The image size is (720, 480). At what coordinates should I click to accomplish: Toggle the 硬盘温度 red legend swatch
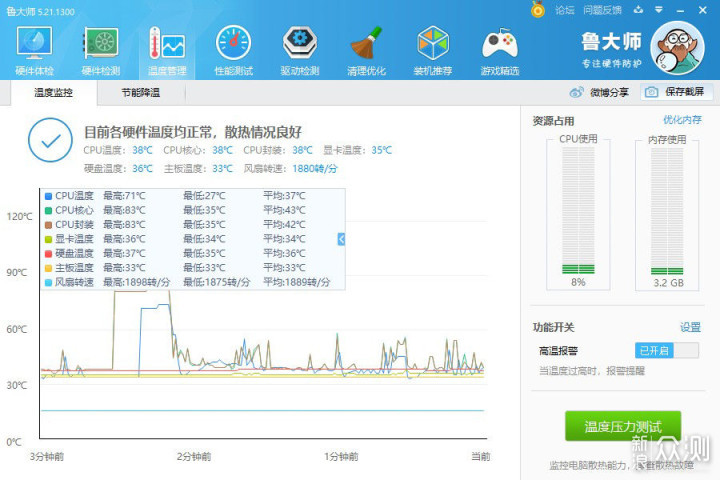tap(48, 254)
